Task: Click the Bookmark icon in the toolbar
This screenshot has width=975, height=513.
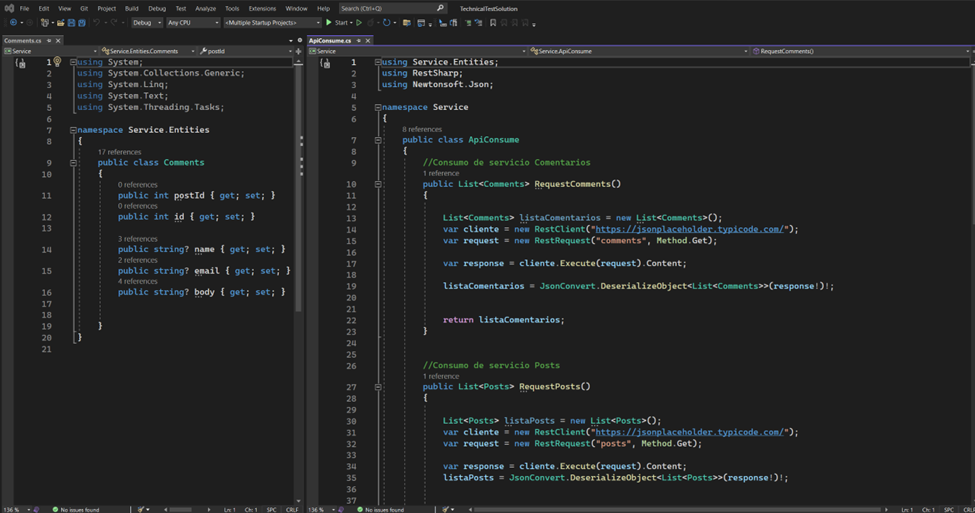Action: tap(492, 22)
